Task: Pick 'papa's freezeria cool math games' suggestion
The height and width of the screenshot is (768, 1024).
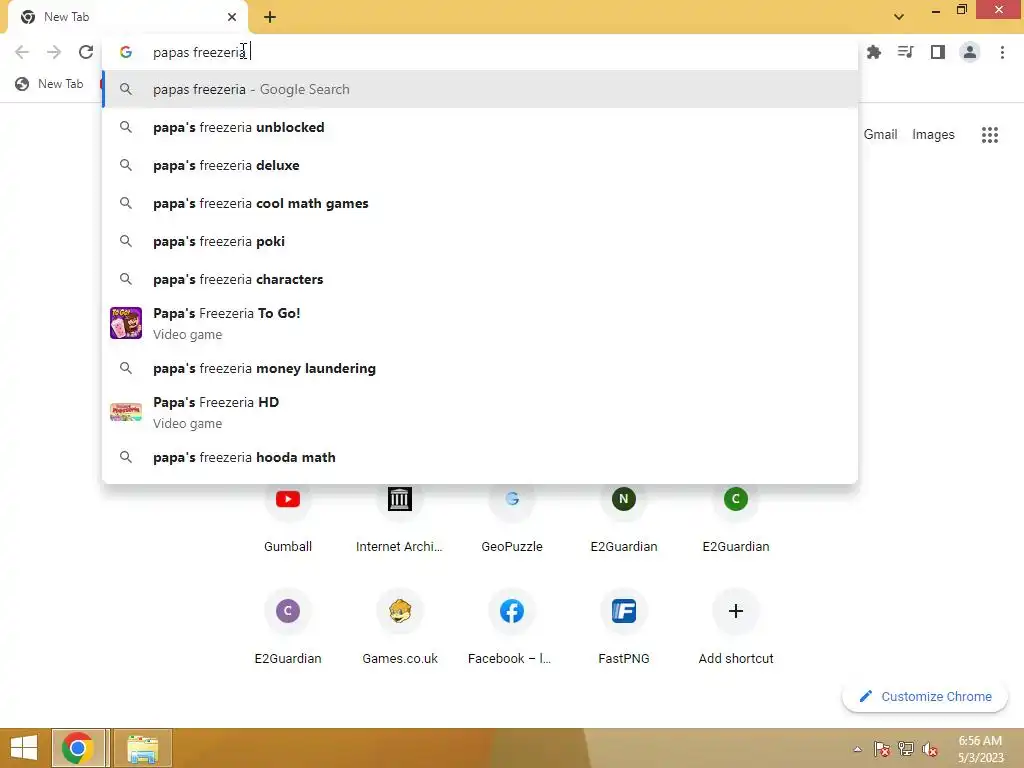Action: pyautogui.click(x=480, y=203)
